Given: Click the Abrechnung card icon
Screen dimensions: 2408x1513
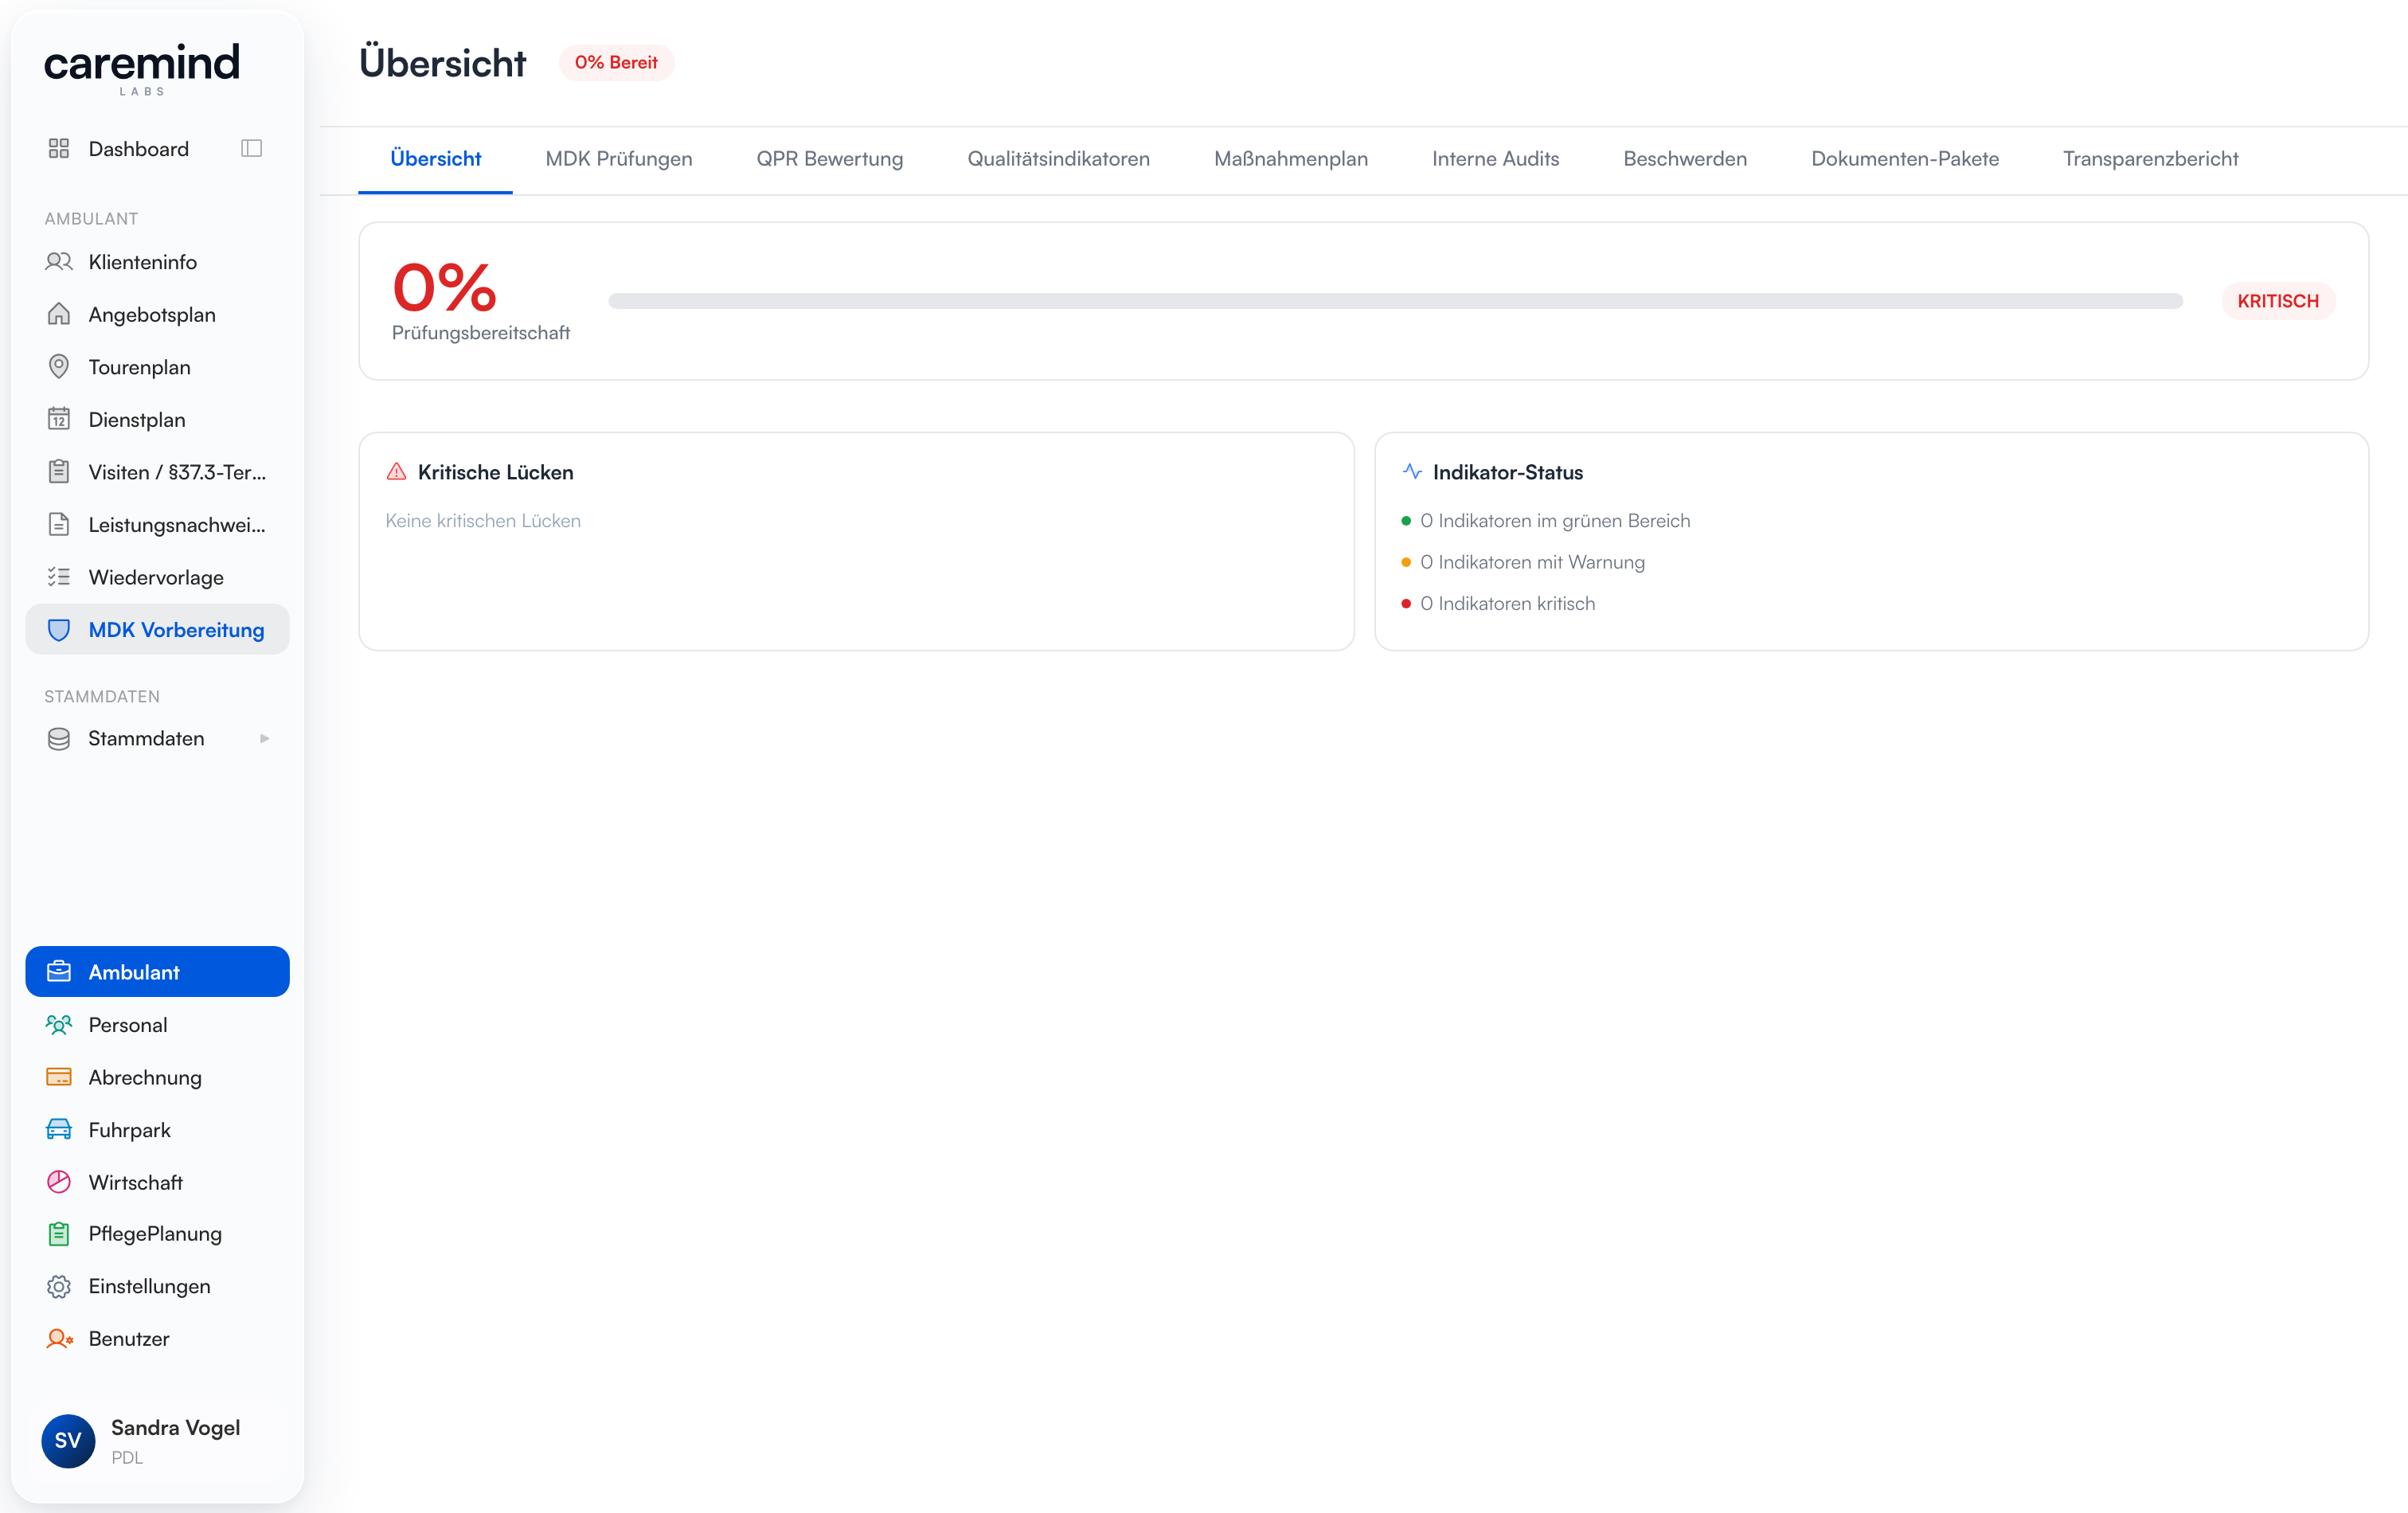Looking at the screenshot, I should [x=59, y=1077].
